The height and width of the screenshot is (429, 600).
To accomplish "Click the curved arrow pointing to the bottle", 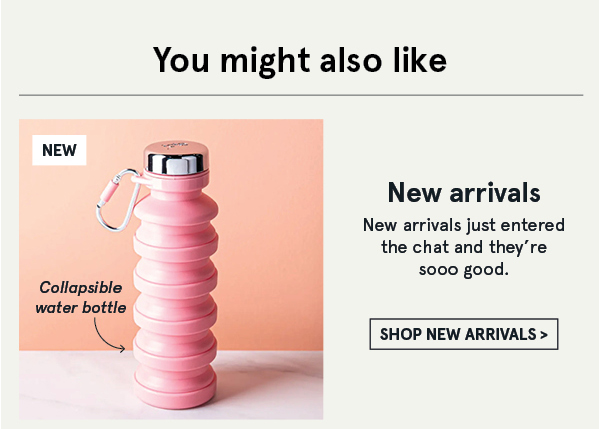I will [x=109, y=335].
